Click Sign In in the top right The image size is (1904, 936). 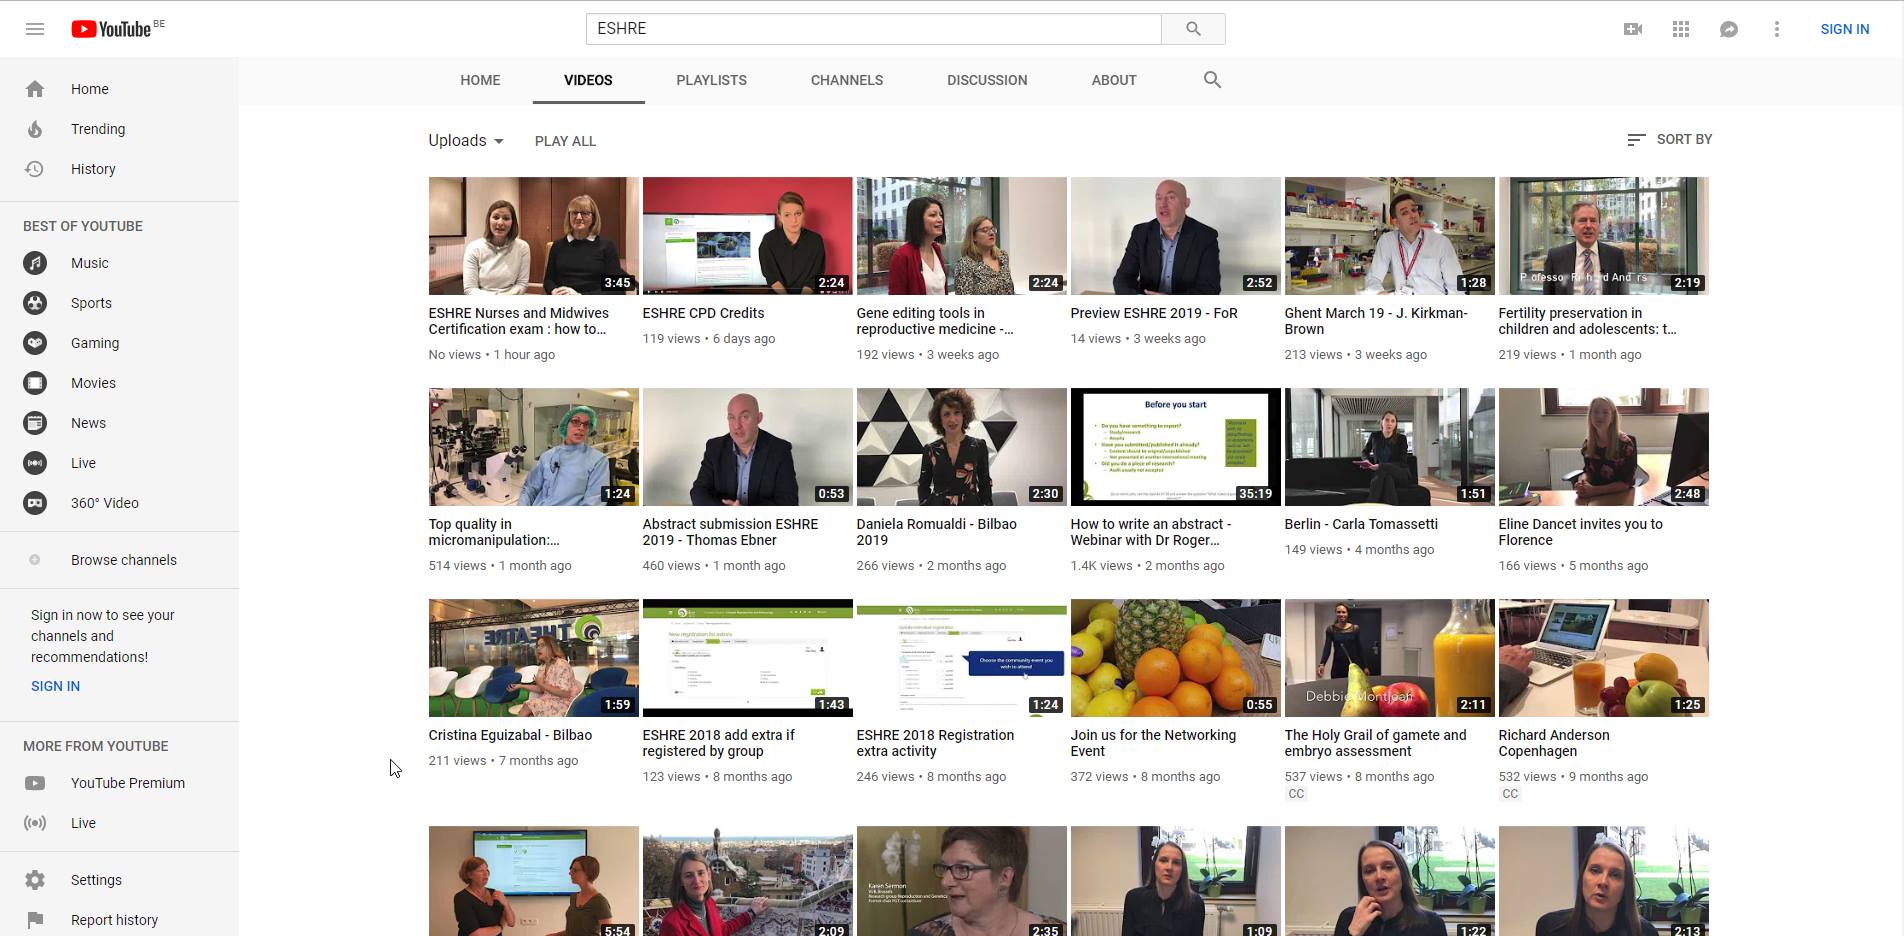coord(1844,29)
